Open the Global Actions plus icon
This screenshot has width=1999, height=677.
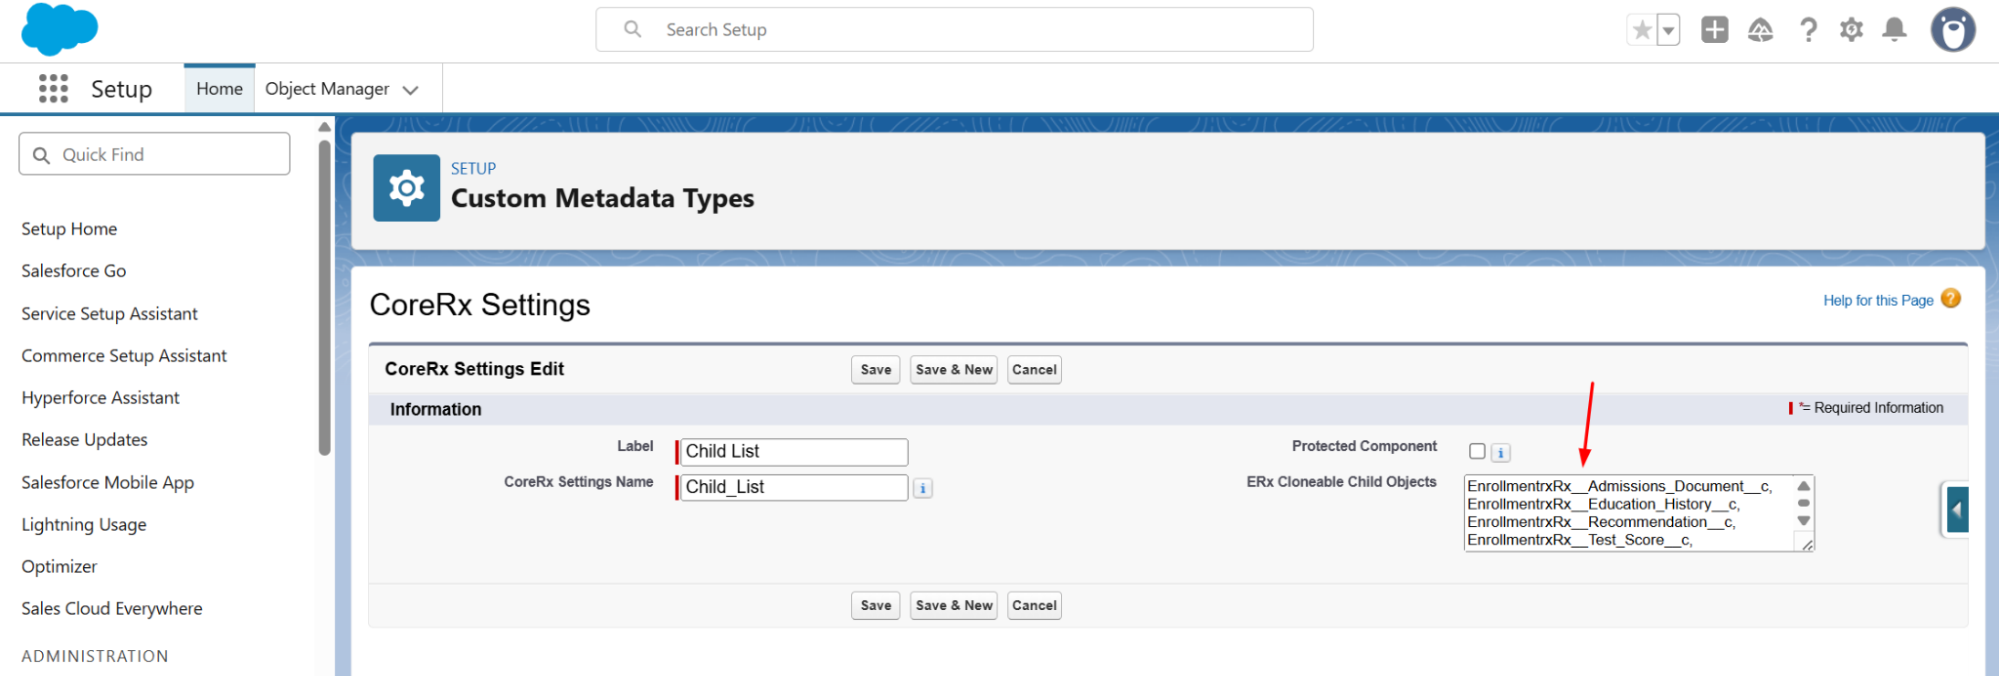[x=1714, y=30]
